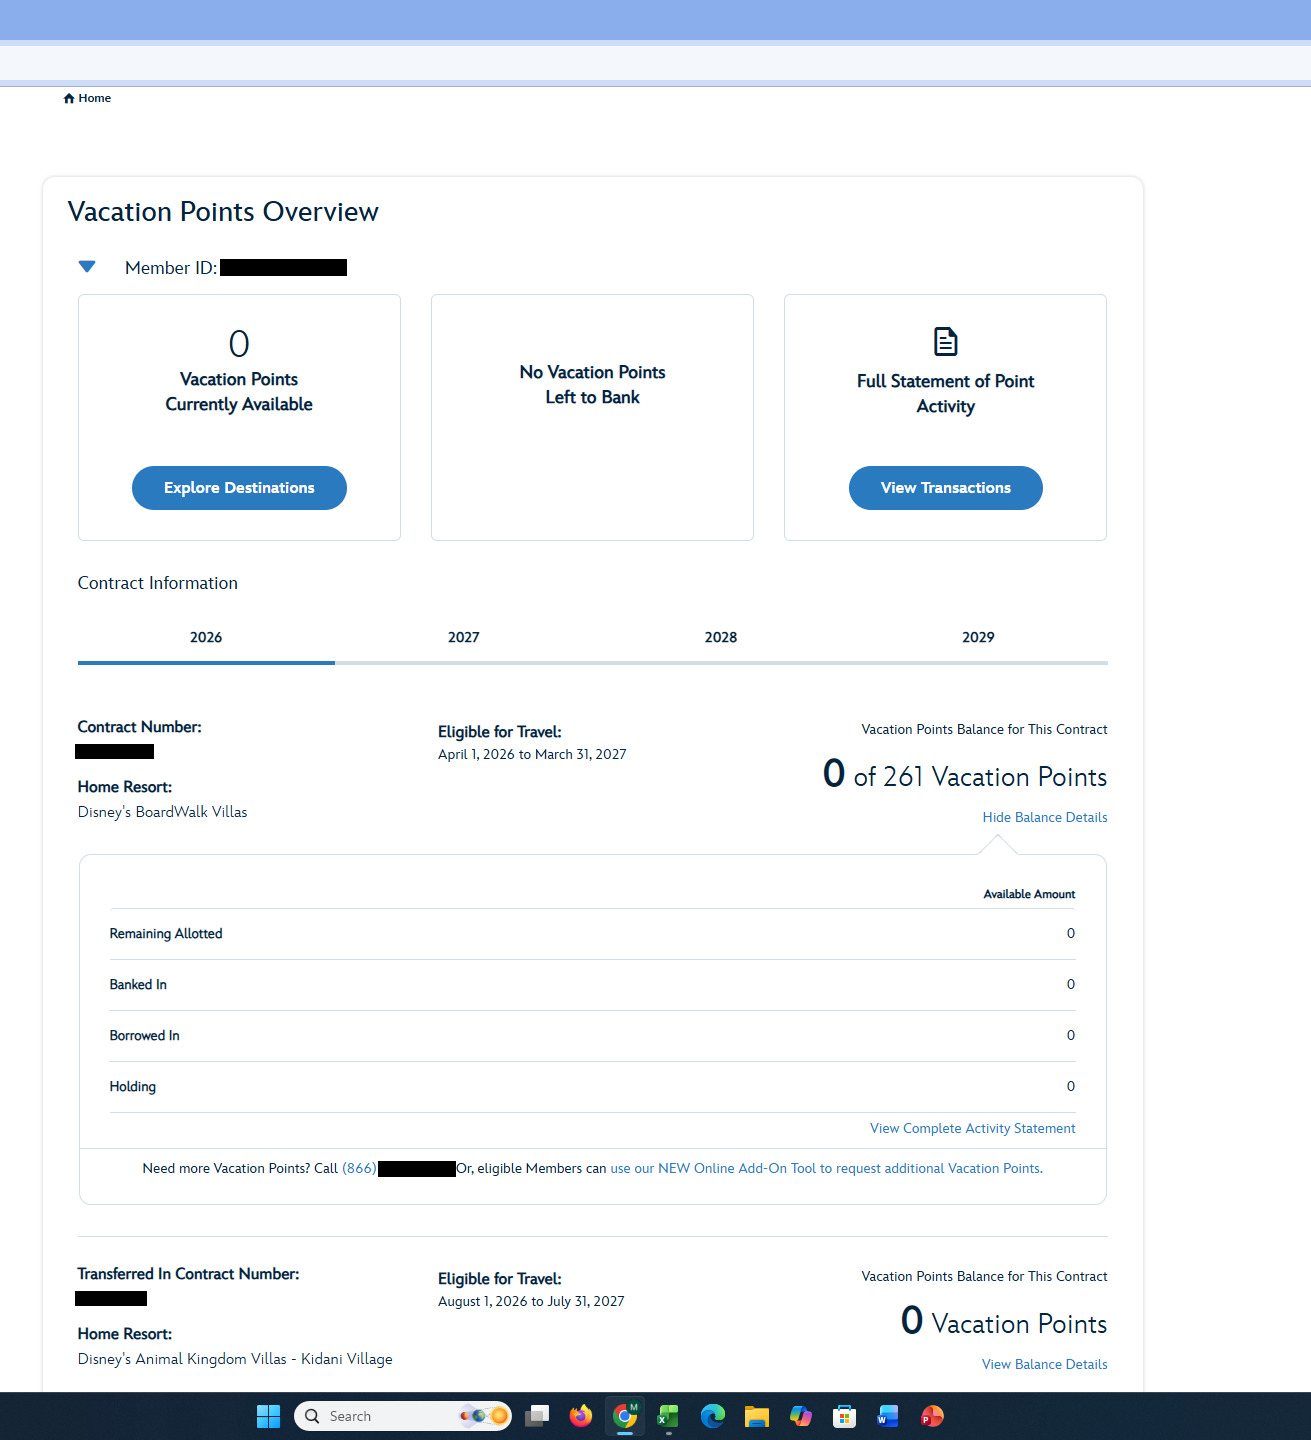The image size is (1311, 1440).
Task: Launch Microsoft Edge from the taskbar
Action: point(713,1416)
